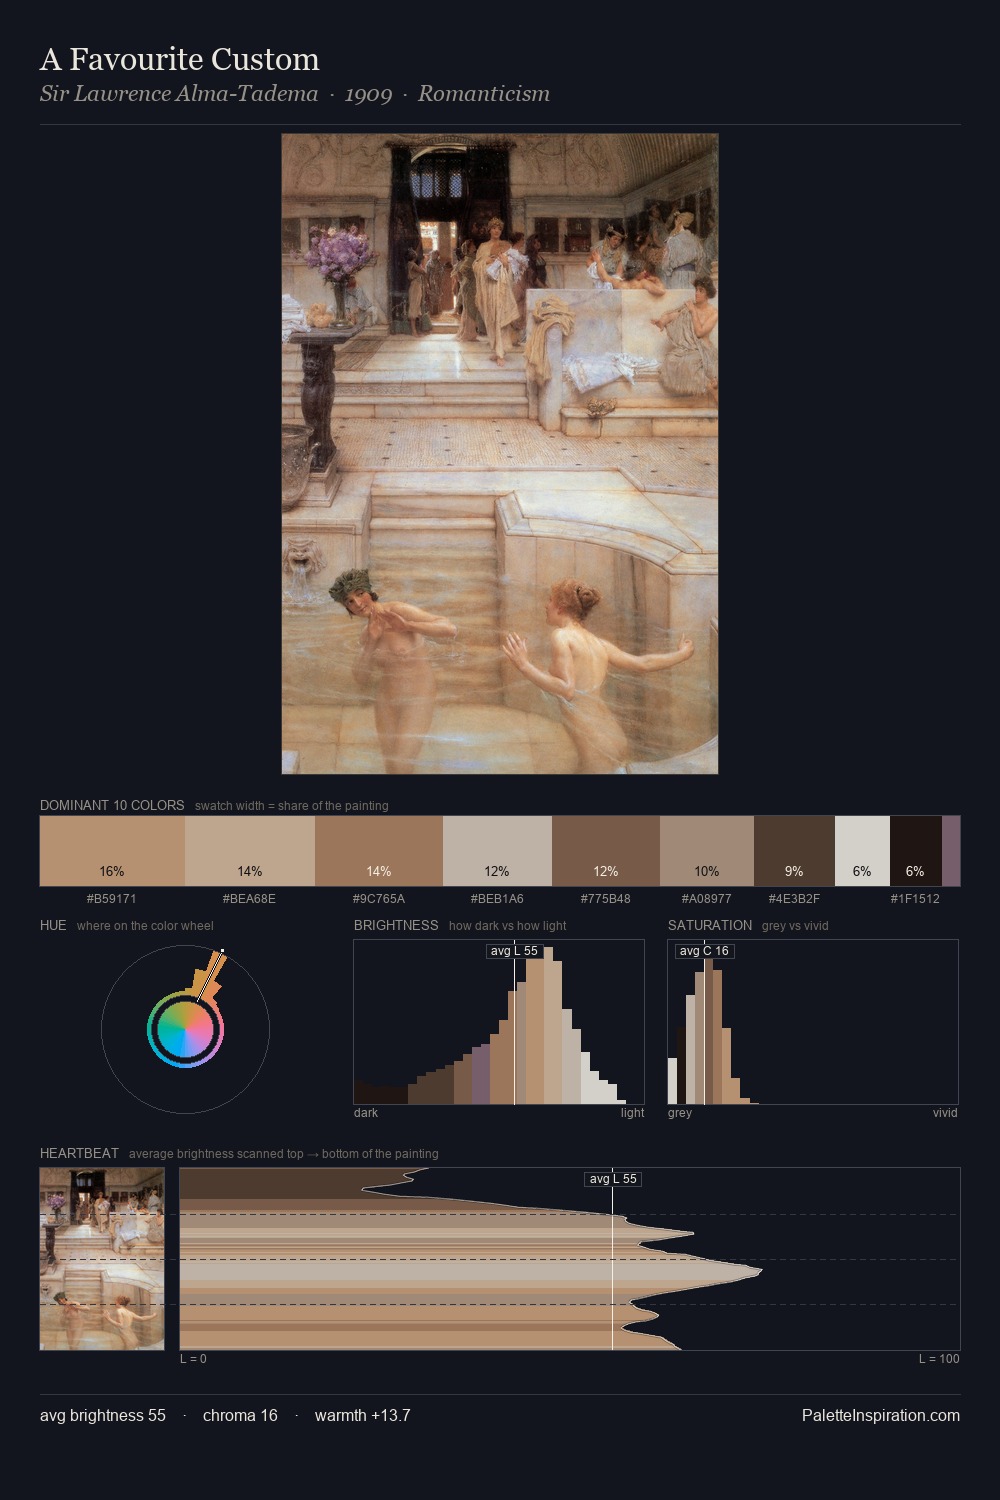Screen dimensions: 1000x1500
Task: Open the main painting image
Action: pos(500,454)
